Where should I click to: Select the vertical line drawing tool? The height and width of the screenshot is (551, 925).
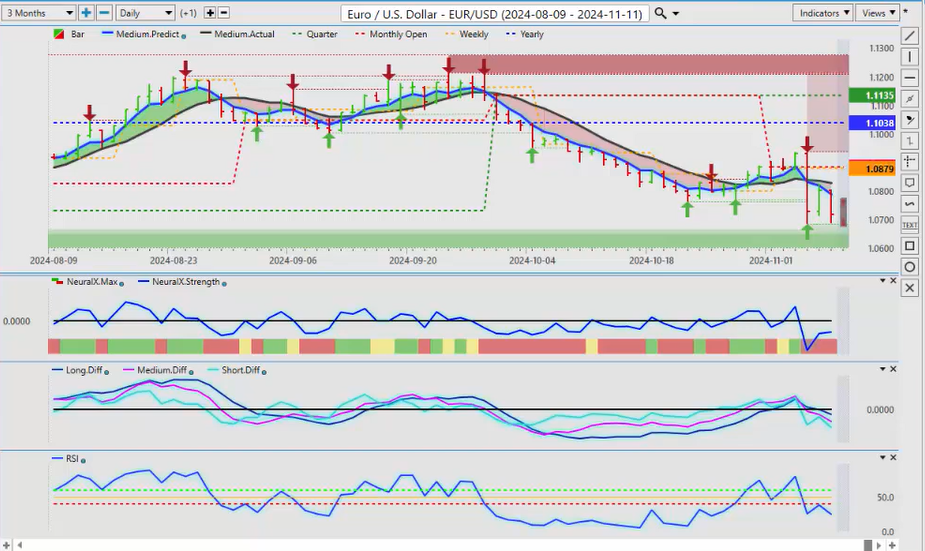pyautogui.click(x=909, y=57)
